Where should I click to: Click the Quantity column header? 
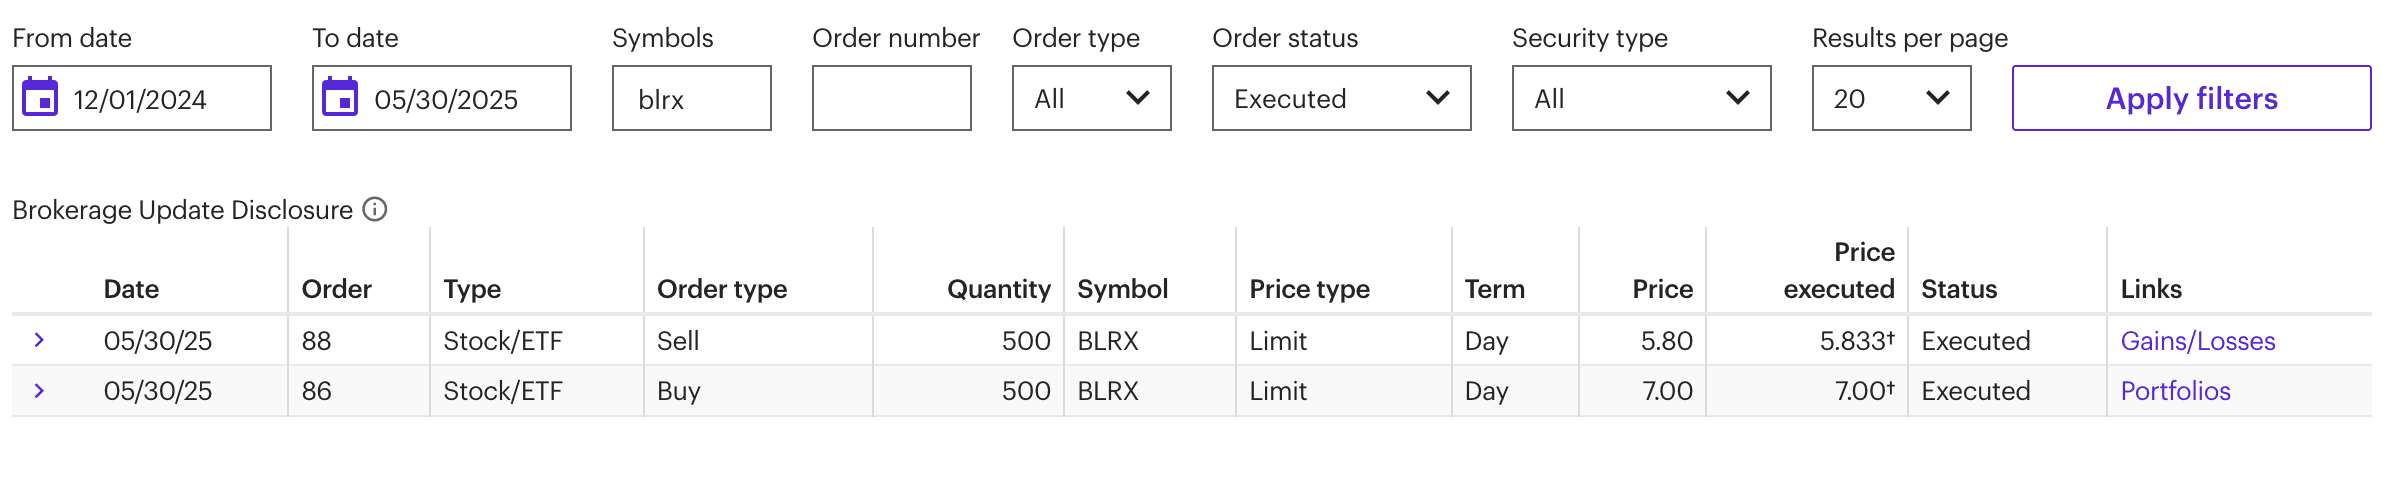(998, 289)
